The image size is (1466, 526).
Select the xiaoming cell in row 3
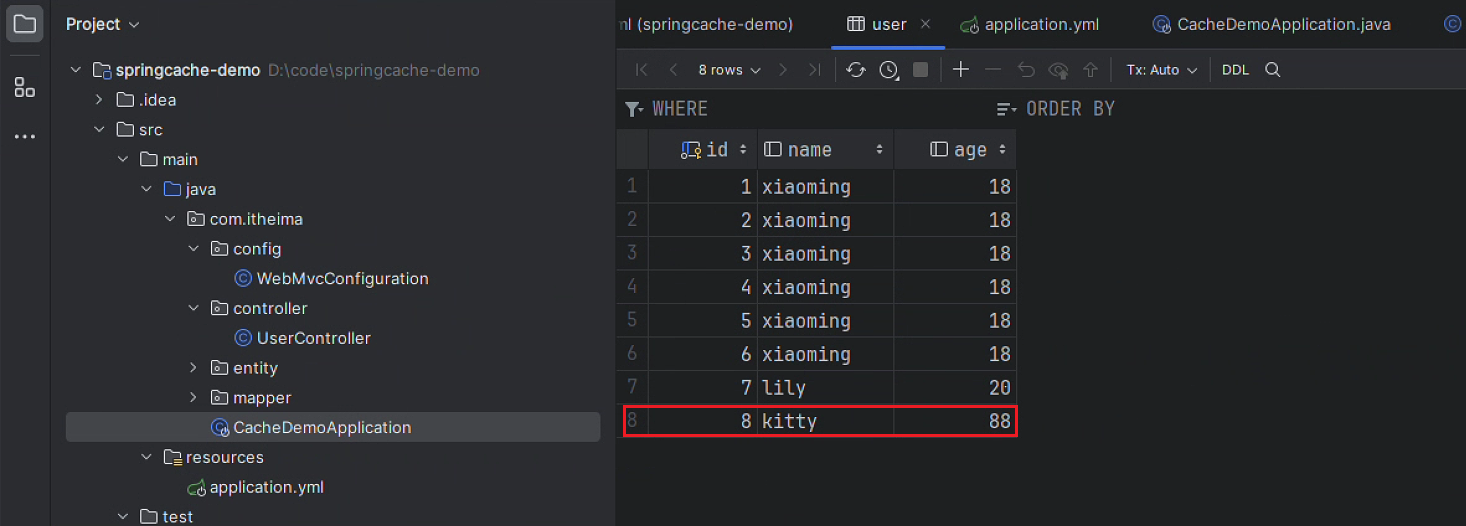coord(825,254)
